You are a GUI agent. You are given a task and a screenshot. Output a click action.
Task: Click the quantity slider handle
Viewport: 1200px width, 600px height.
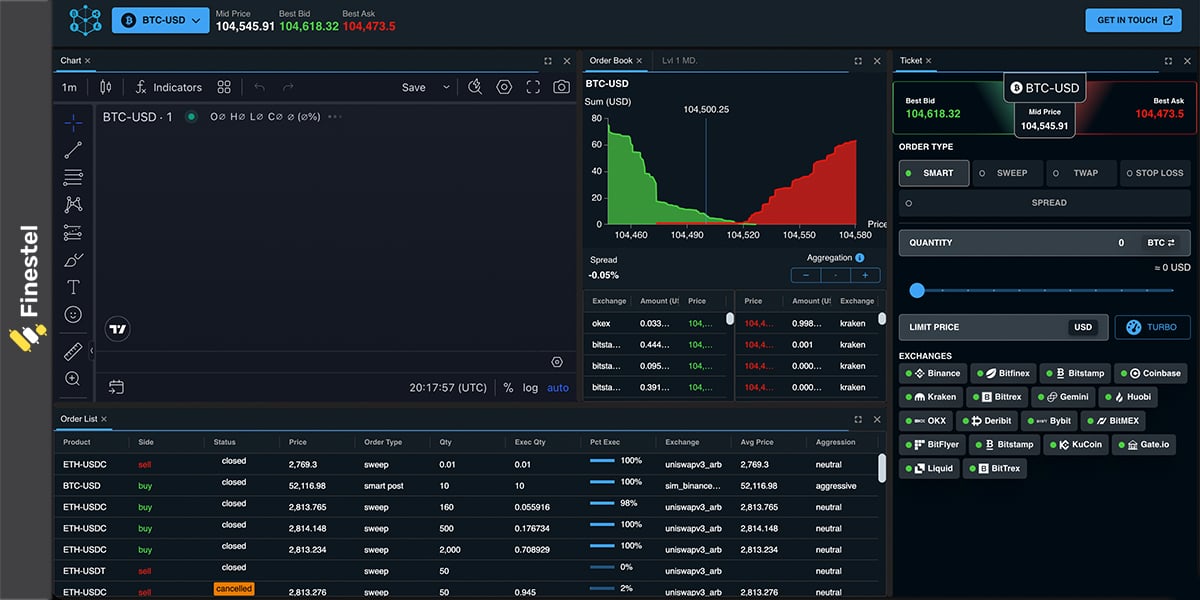(917, 290)
